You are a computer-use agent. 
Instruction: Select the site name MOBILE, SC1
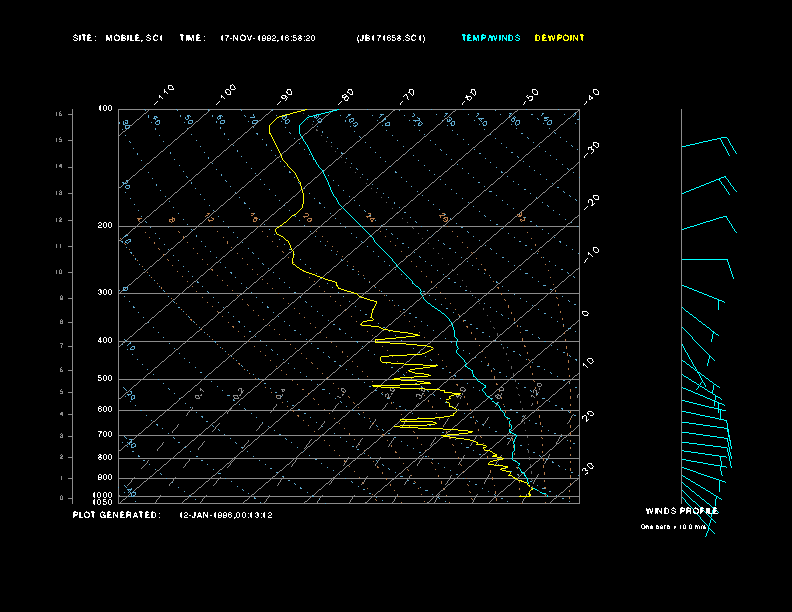tap(132, 38)
